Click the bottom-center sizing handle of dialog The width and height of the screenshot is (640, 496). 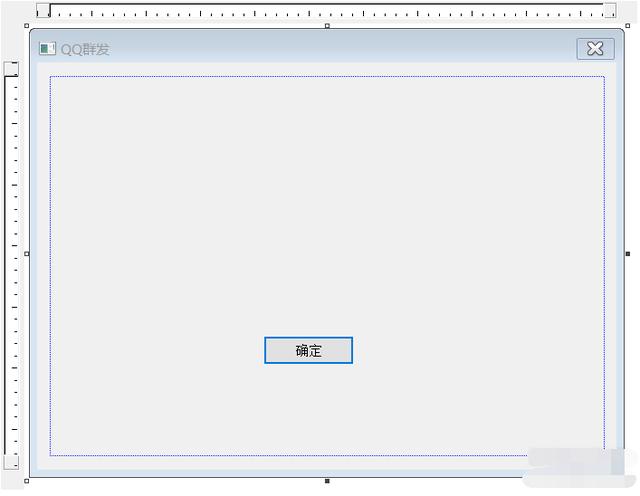[327, 481]
